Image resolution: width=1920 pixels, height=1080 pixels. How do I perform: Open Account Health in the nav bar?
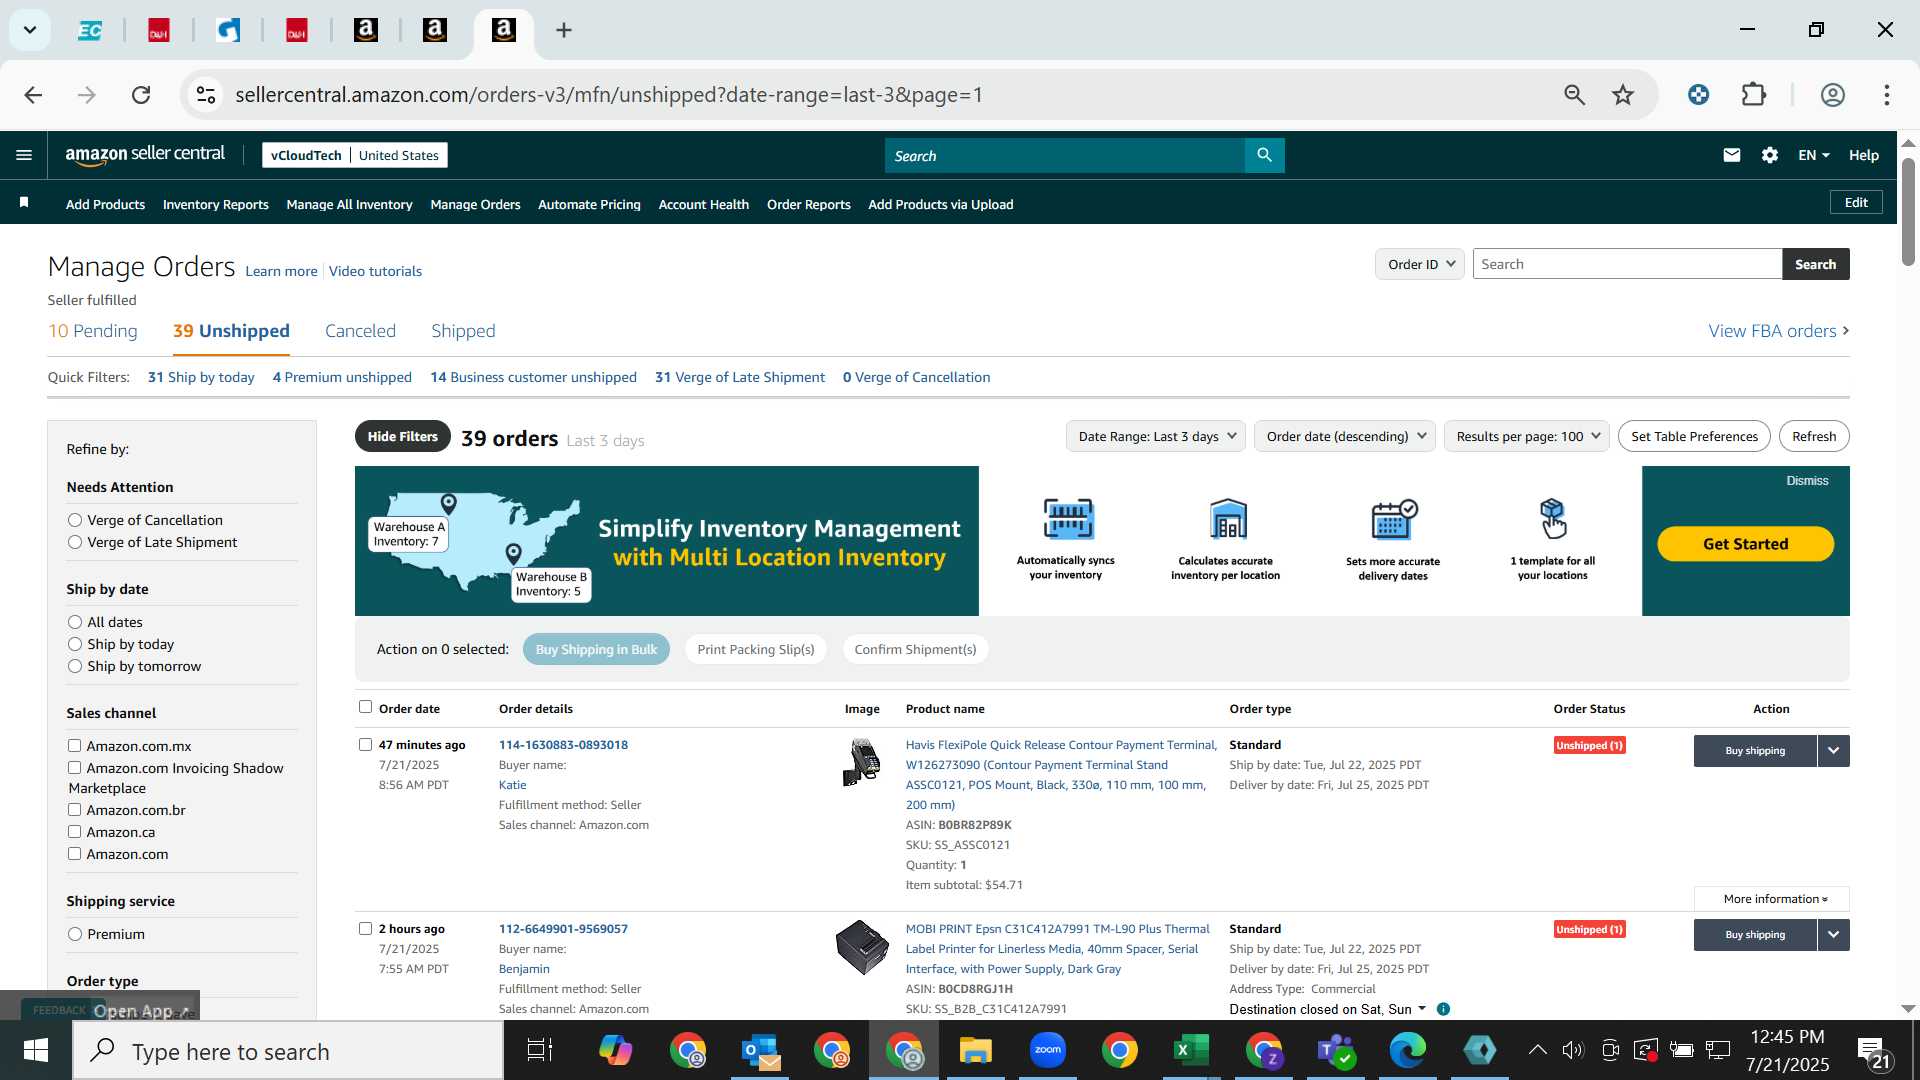pos(703,204)
